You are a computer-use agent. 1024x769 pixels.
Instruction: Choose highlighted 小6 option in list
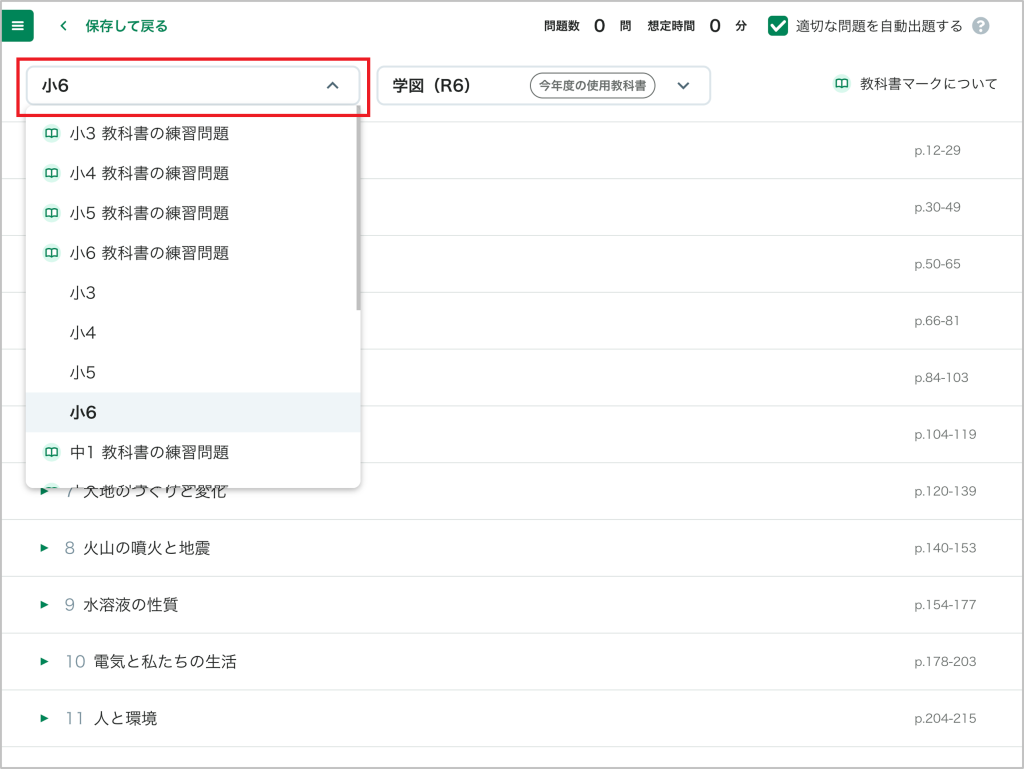click(193, 413)
